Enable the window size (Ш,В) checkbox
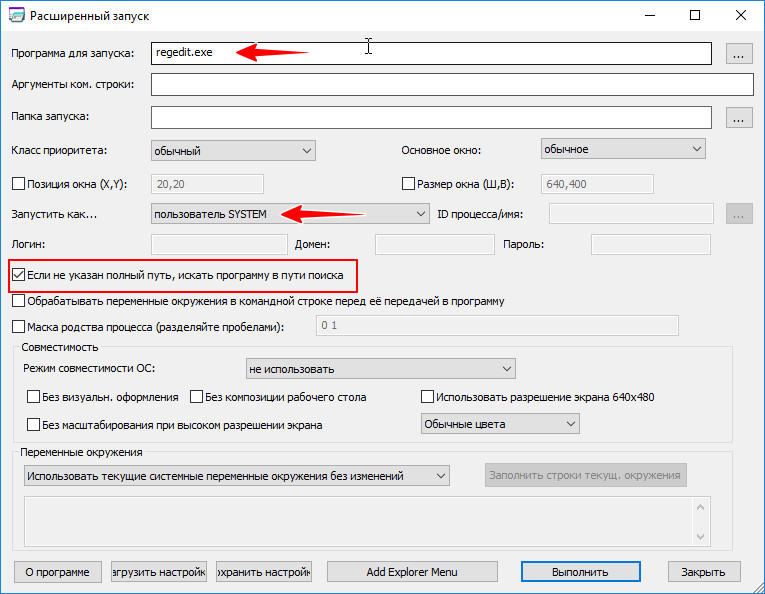 (x=408, y=184)
